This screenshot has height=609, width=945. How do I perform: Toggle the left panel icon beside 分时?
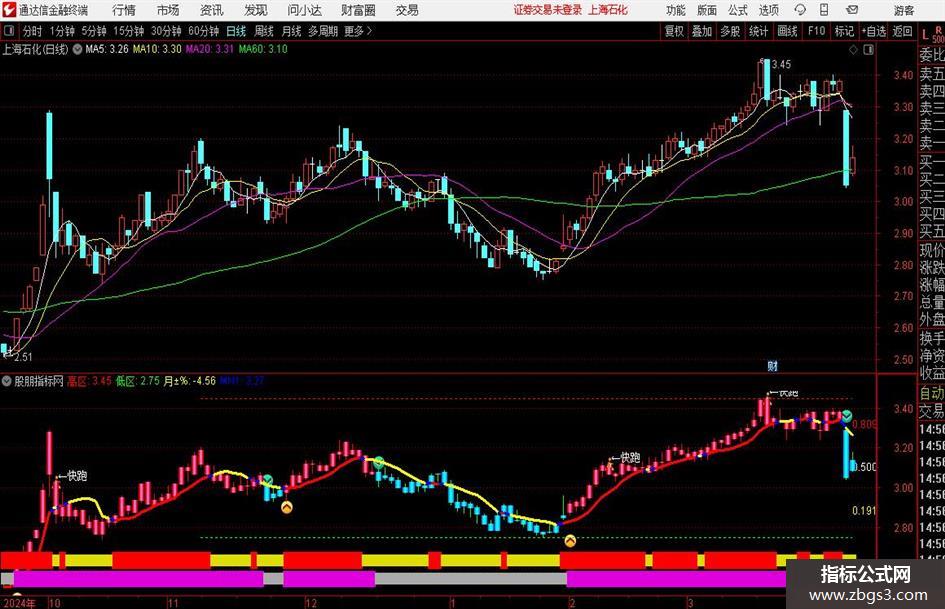coord(9,31)
